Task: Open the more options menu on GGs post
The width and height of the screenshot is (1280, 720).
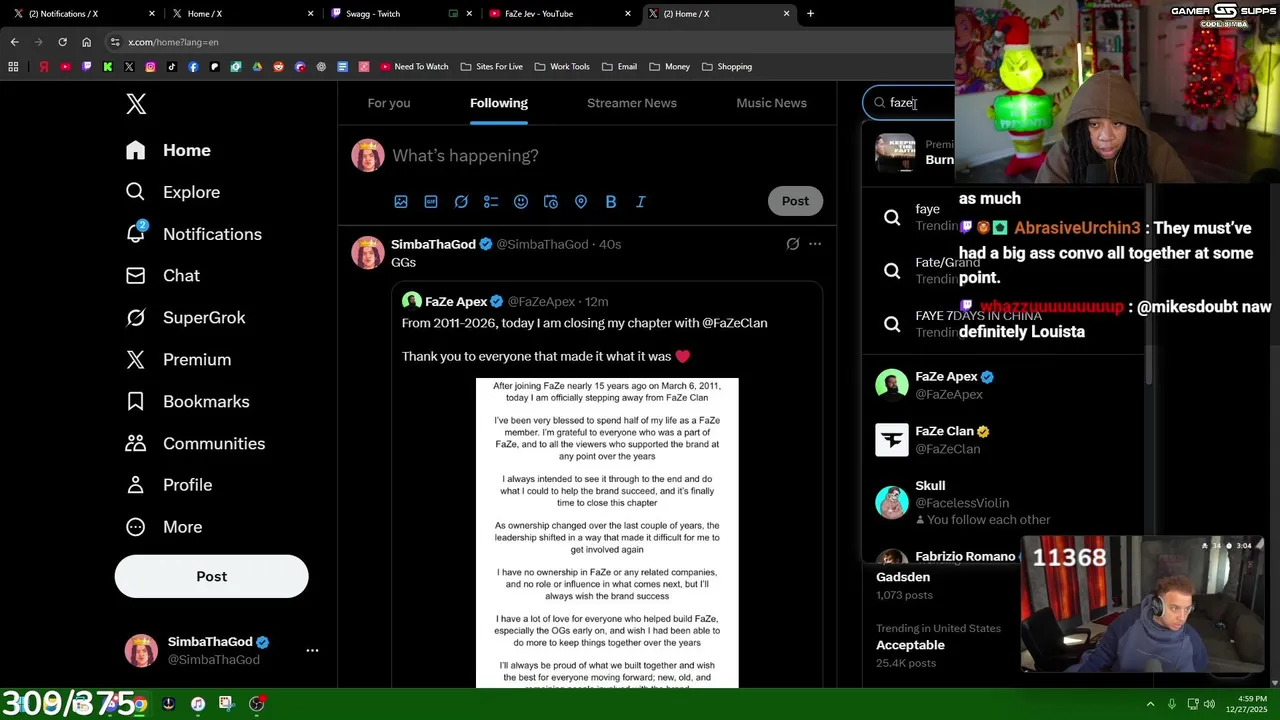Action: [x=815, y=244]
